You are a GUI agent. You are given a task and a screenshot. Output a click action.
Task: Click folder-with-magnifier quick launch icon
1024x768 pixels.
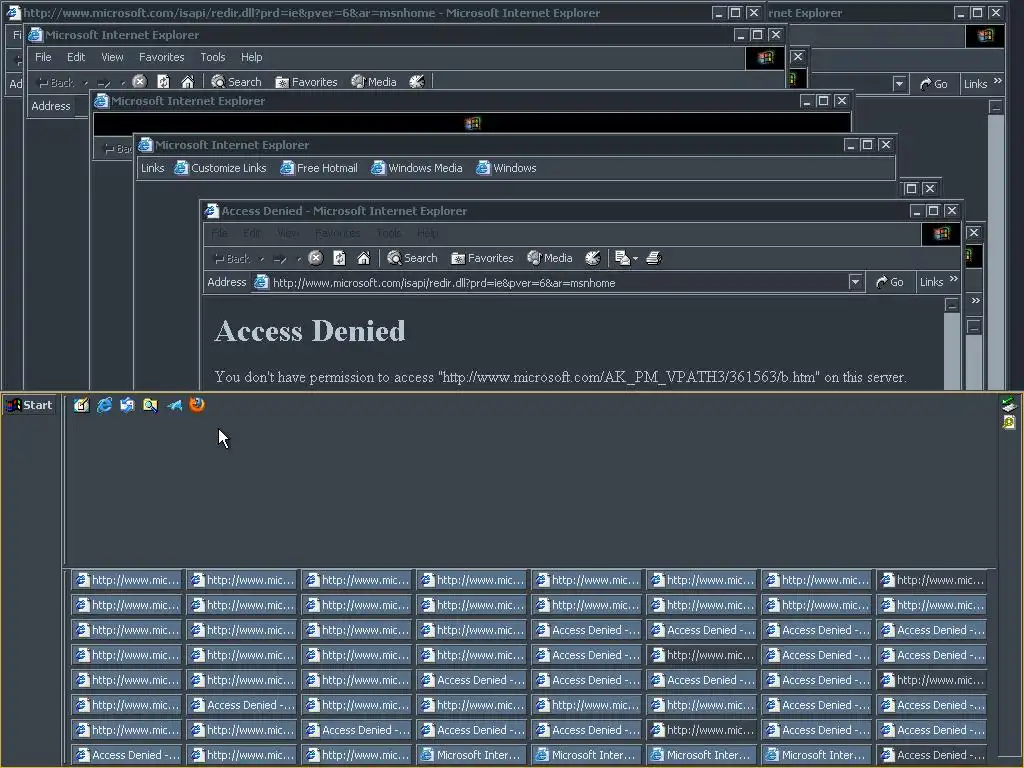[x=150, y=405]
